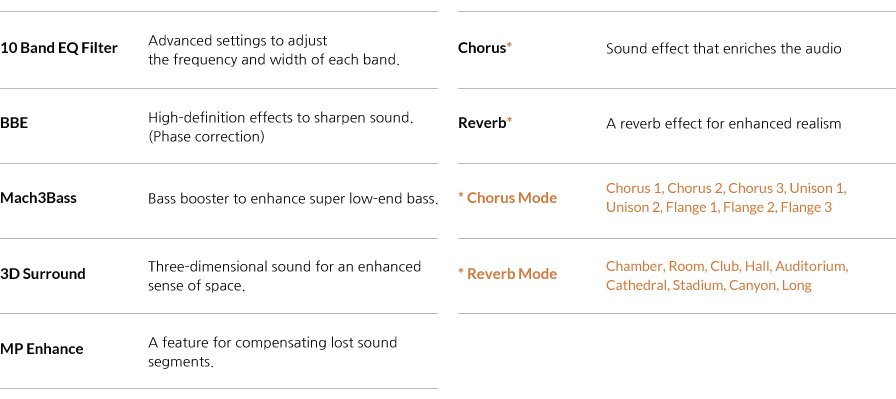Viewport: 896px width, 399px height.
Task: Click the Unison 2, Flange 1 line
Action: [719, 207]
